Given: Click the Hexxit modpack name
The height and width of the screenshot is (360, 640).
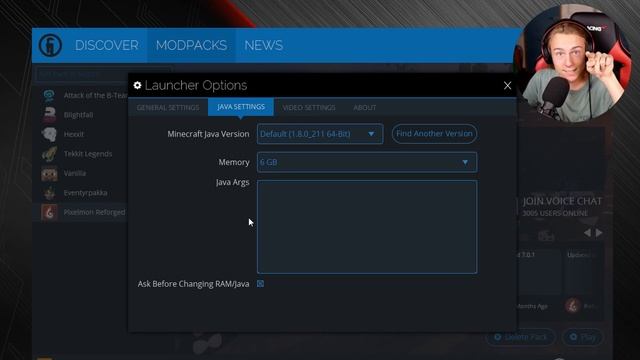Looking at the screenshot, I should pos(73,134).
